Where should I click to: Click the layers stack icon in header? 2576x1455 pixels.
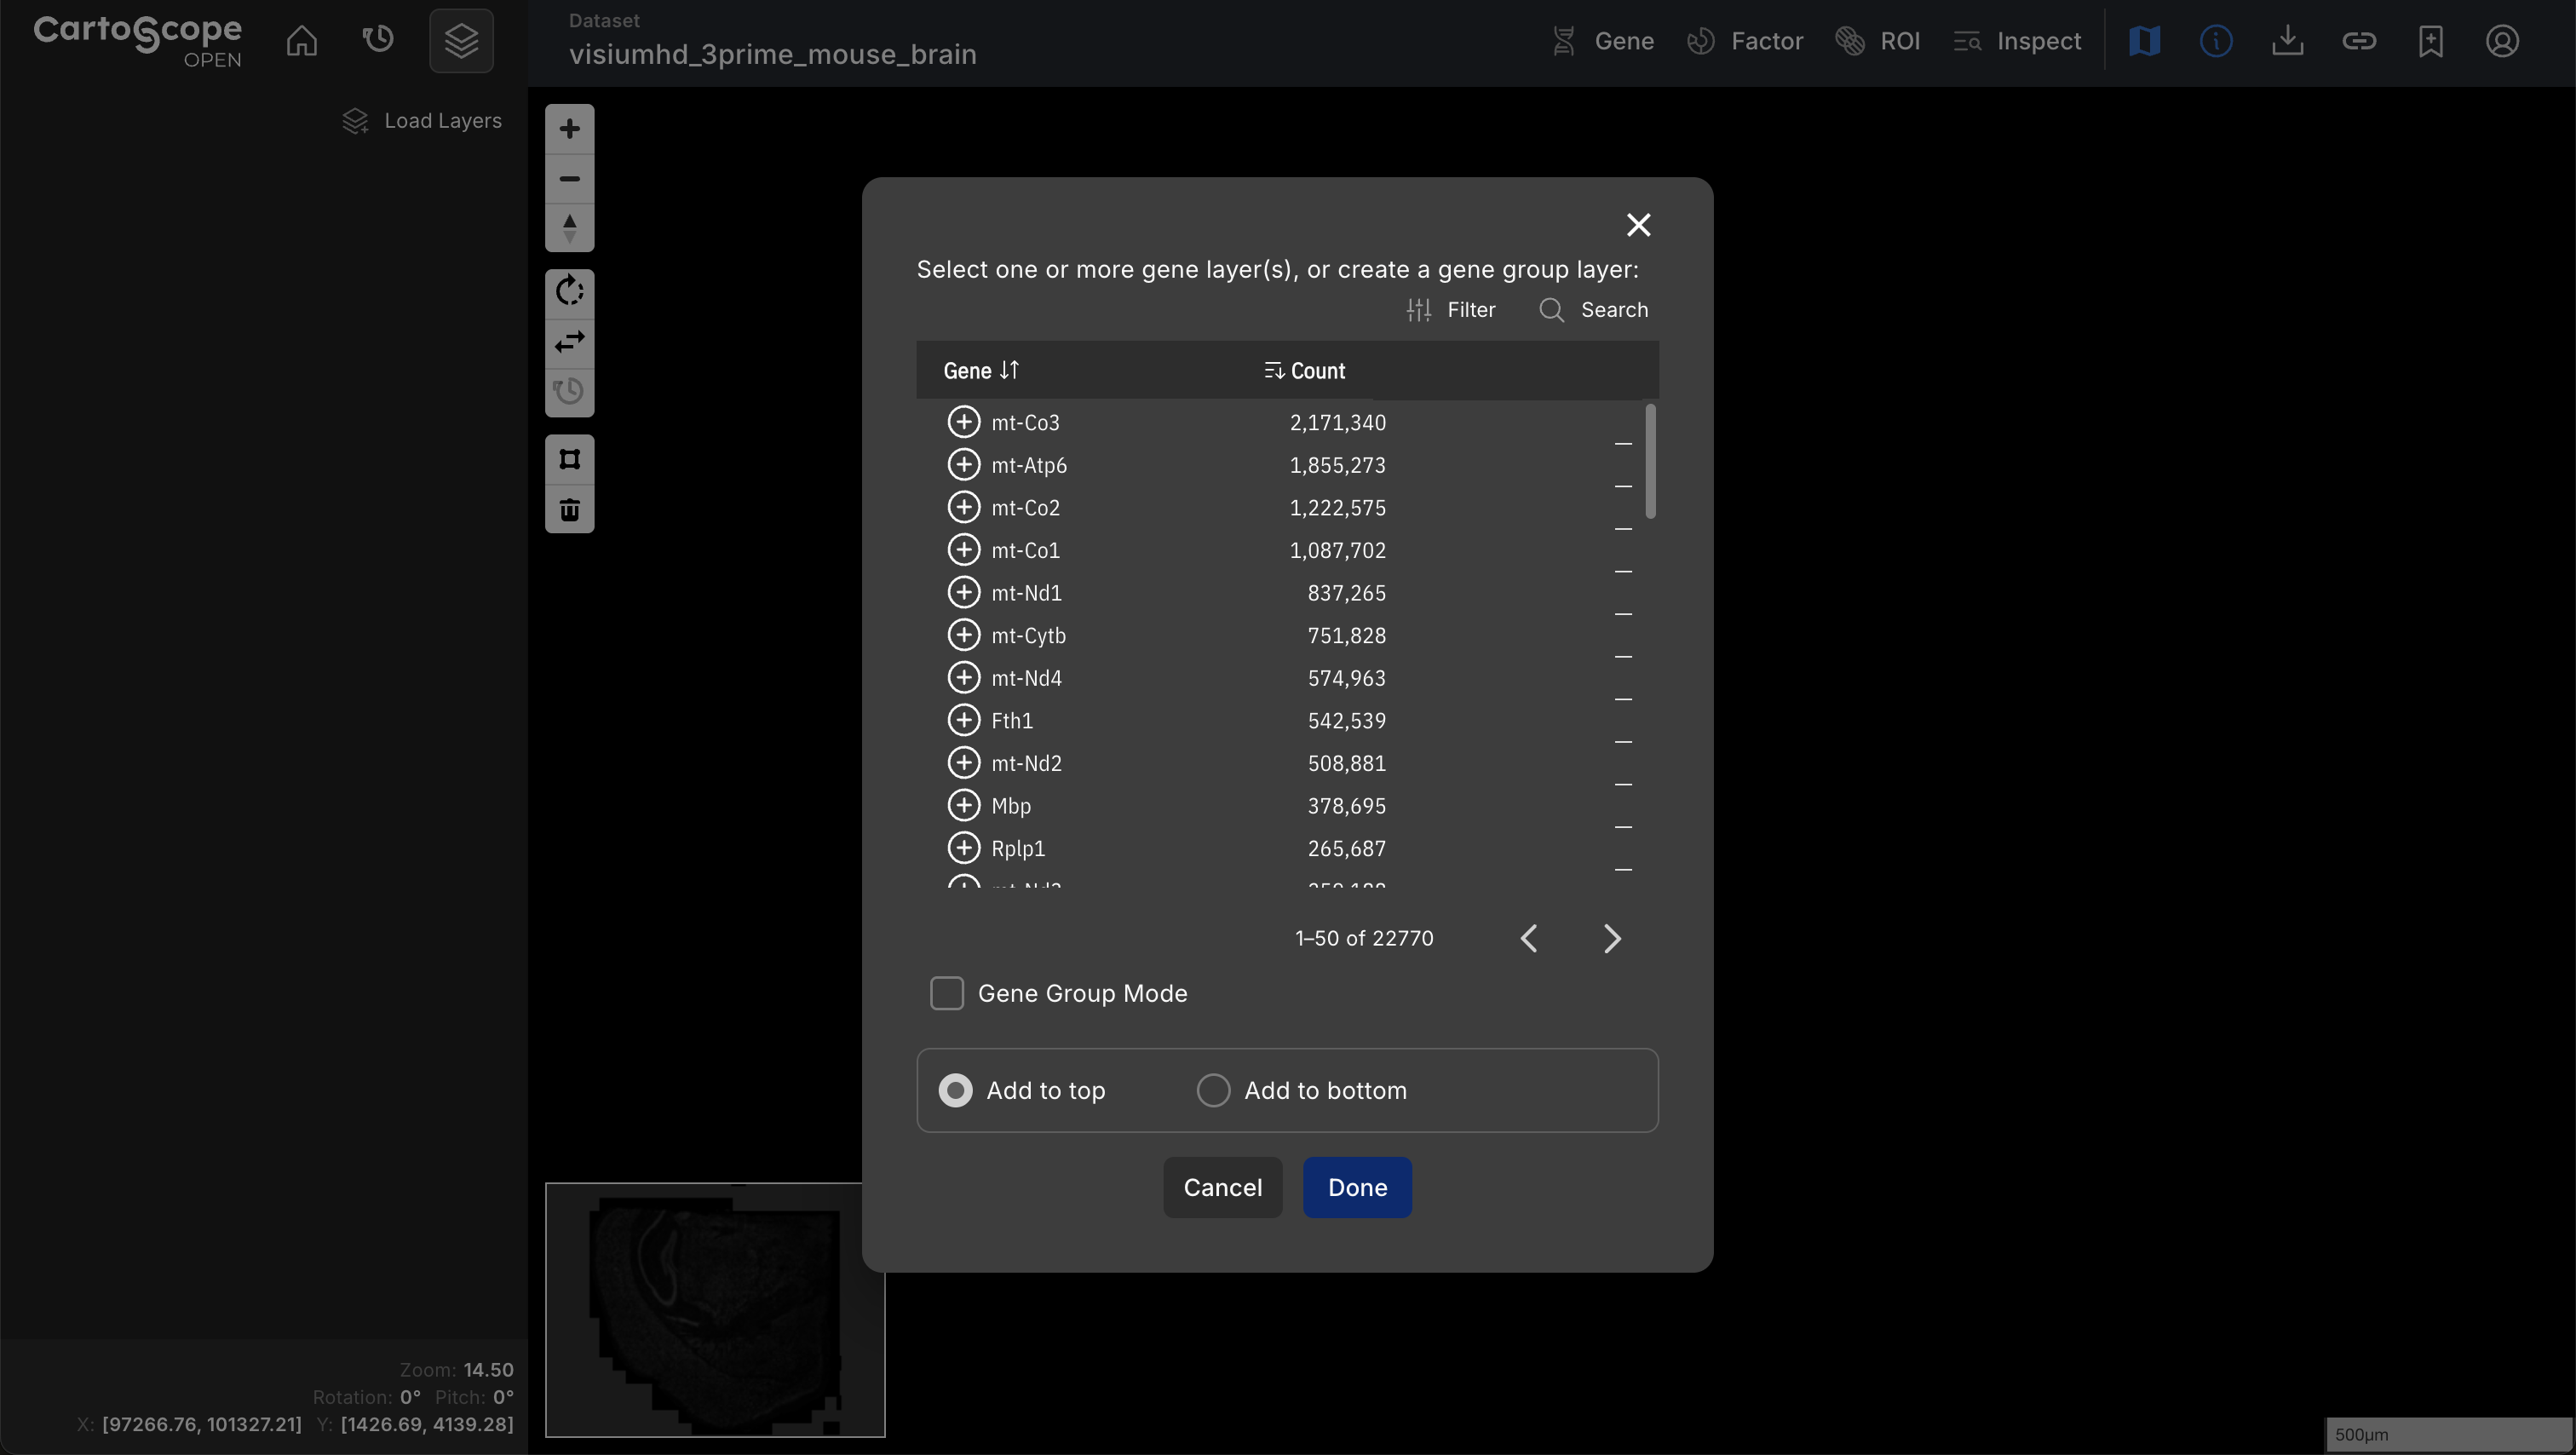pyautogui.click(x=461, y=41)
